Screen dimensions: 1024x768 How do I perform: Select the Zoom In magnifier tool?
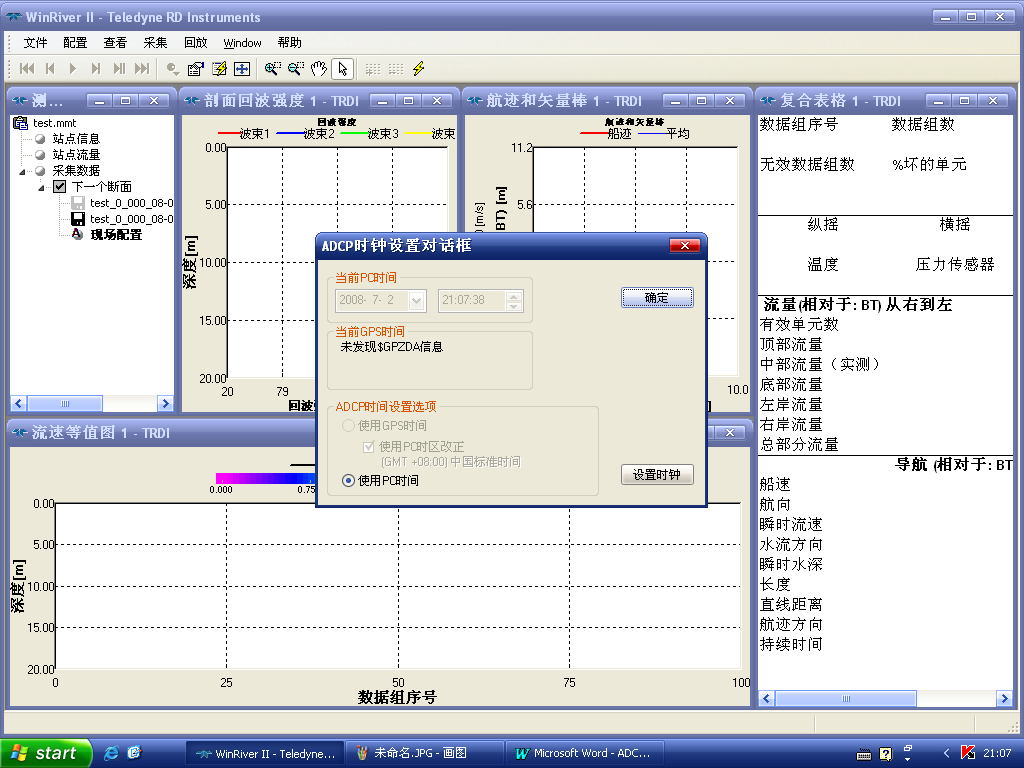pos(270,69)
